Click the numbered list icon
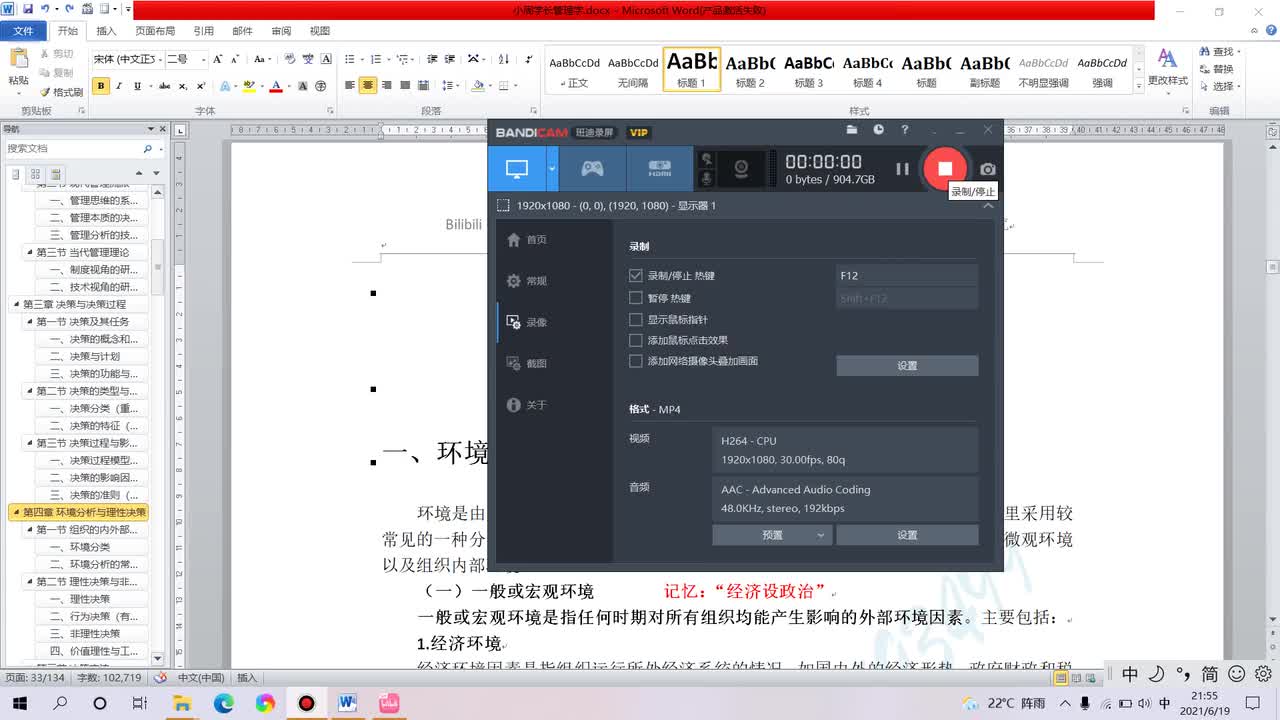The image size is (1280, 720). point(377,59)
